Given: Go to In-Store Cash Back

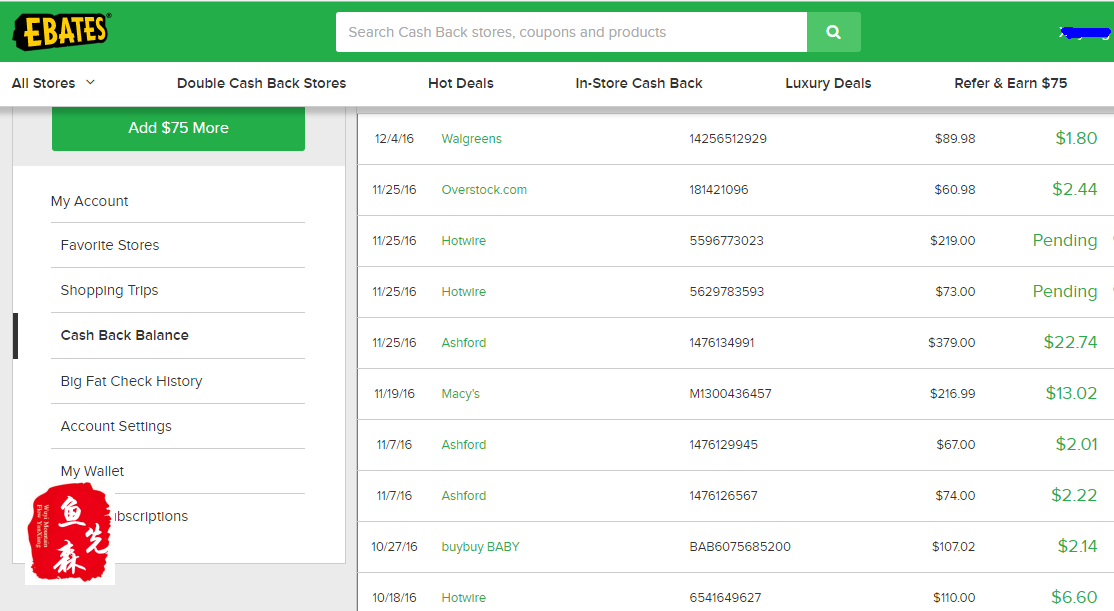Looking at the screenshot, I should 639,83.
